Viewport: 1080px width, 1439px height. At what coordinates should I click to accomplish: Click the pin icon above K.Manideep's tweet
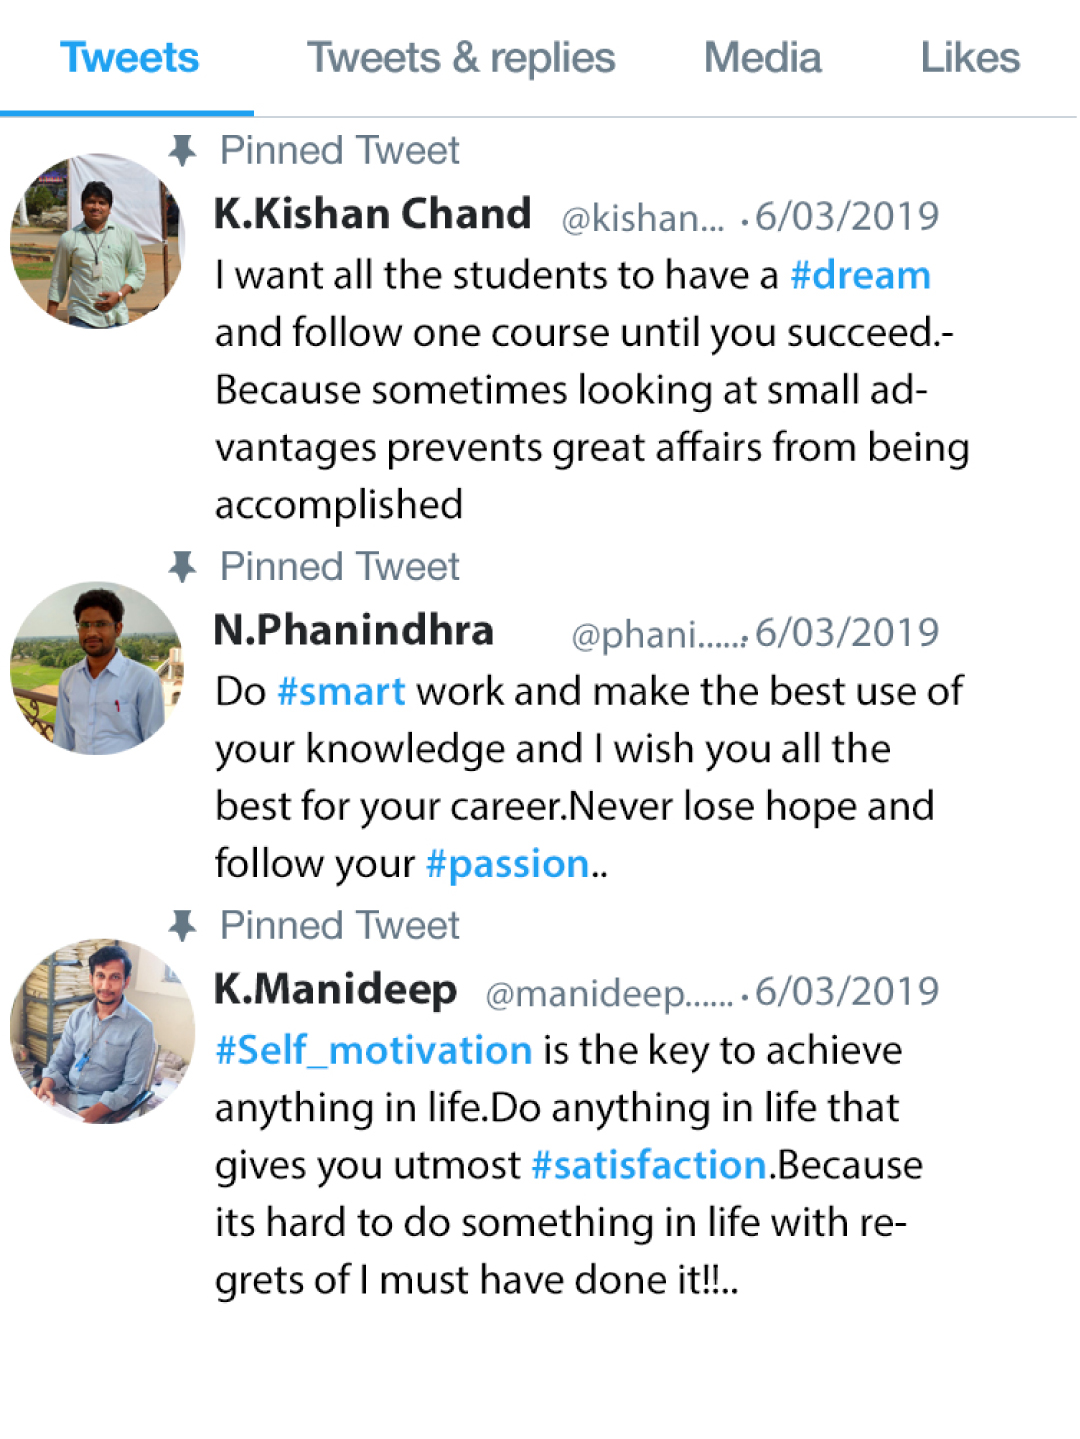coord(182,926)
